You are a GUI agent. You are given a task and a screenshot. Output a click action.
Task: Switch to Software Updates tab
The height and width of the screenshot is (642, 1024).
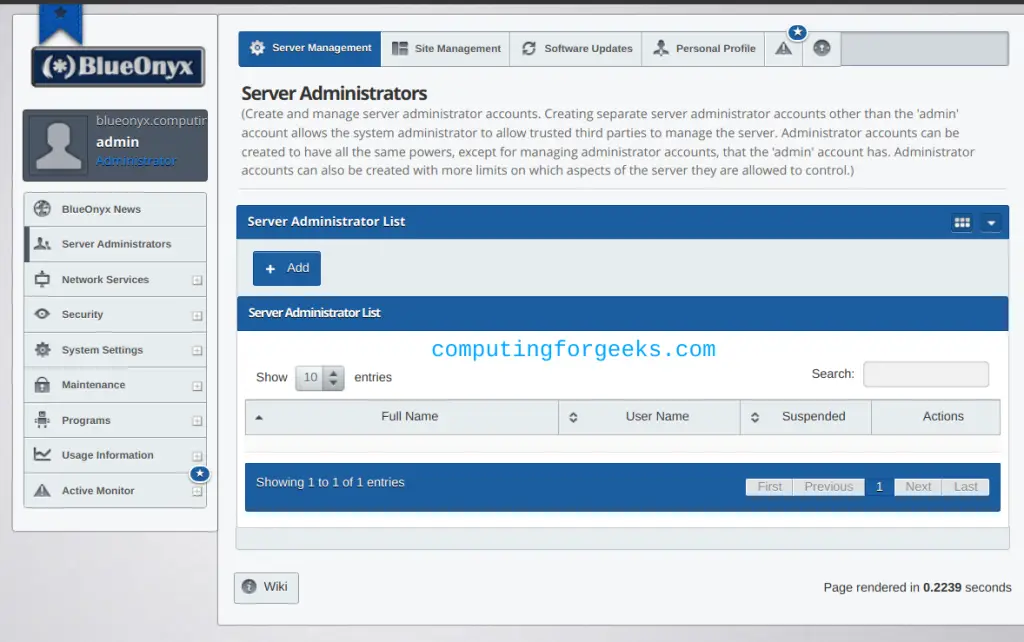[x=576, y=48]
